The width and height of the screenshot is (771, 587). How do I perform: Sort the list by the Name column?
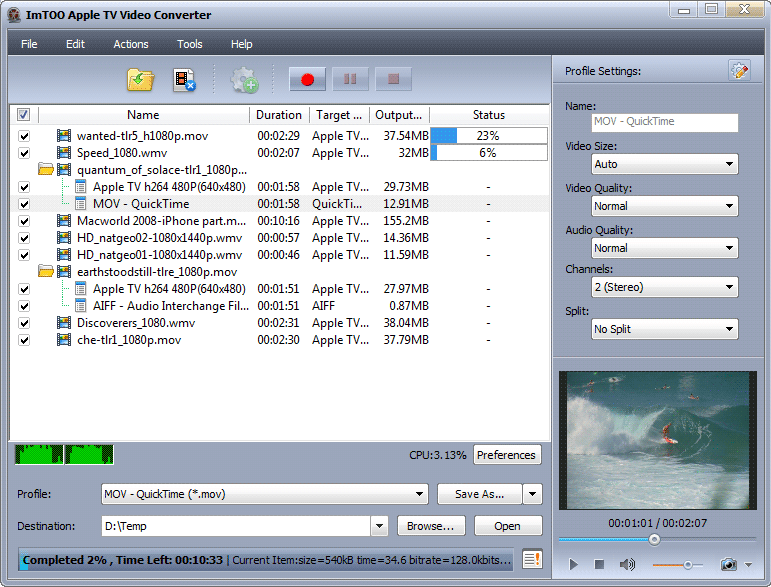(x=144, y=115)
